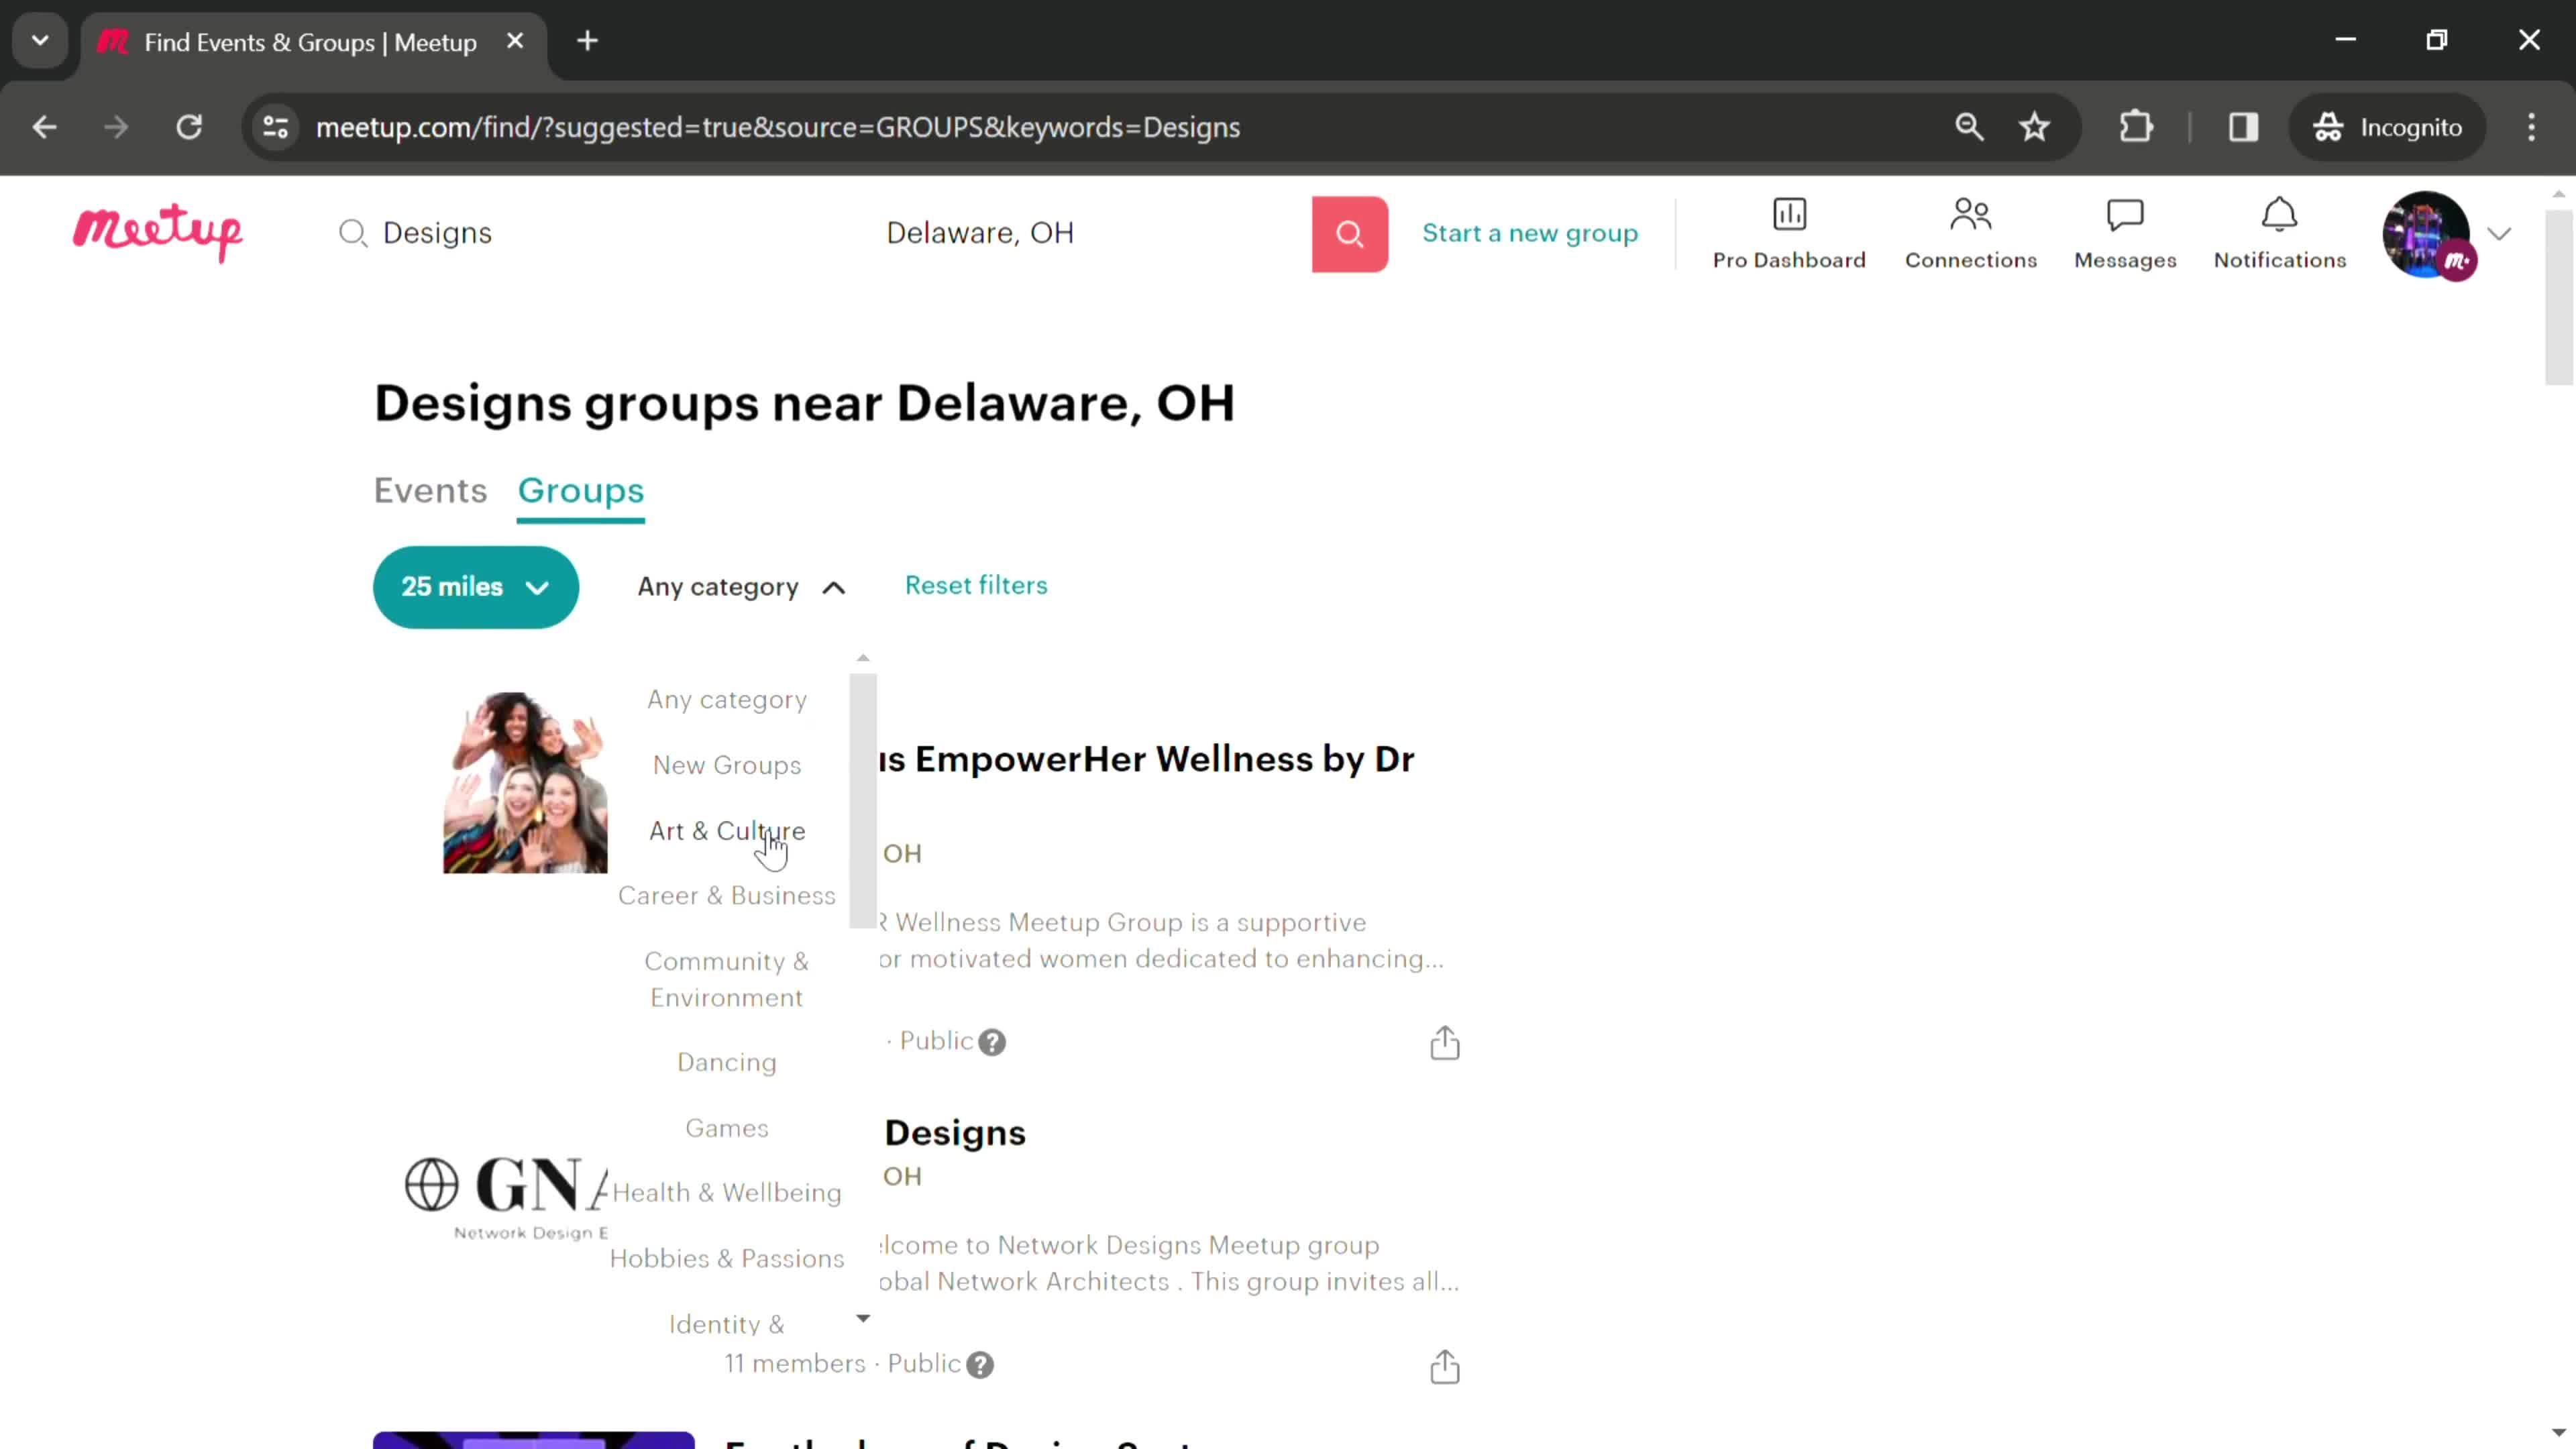Show info about Public for EmpowerHer group

click(x=991, y=1042)
